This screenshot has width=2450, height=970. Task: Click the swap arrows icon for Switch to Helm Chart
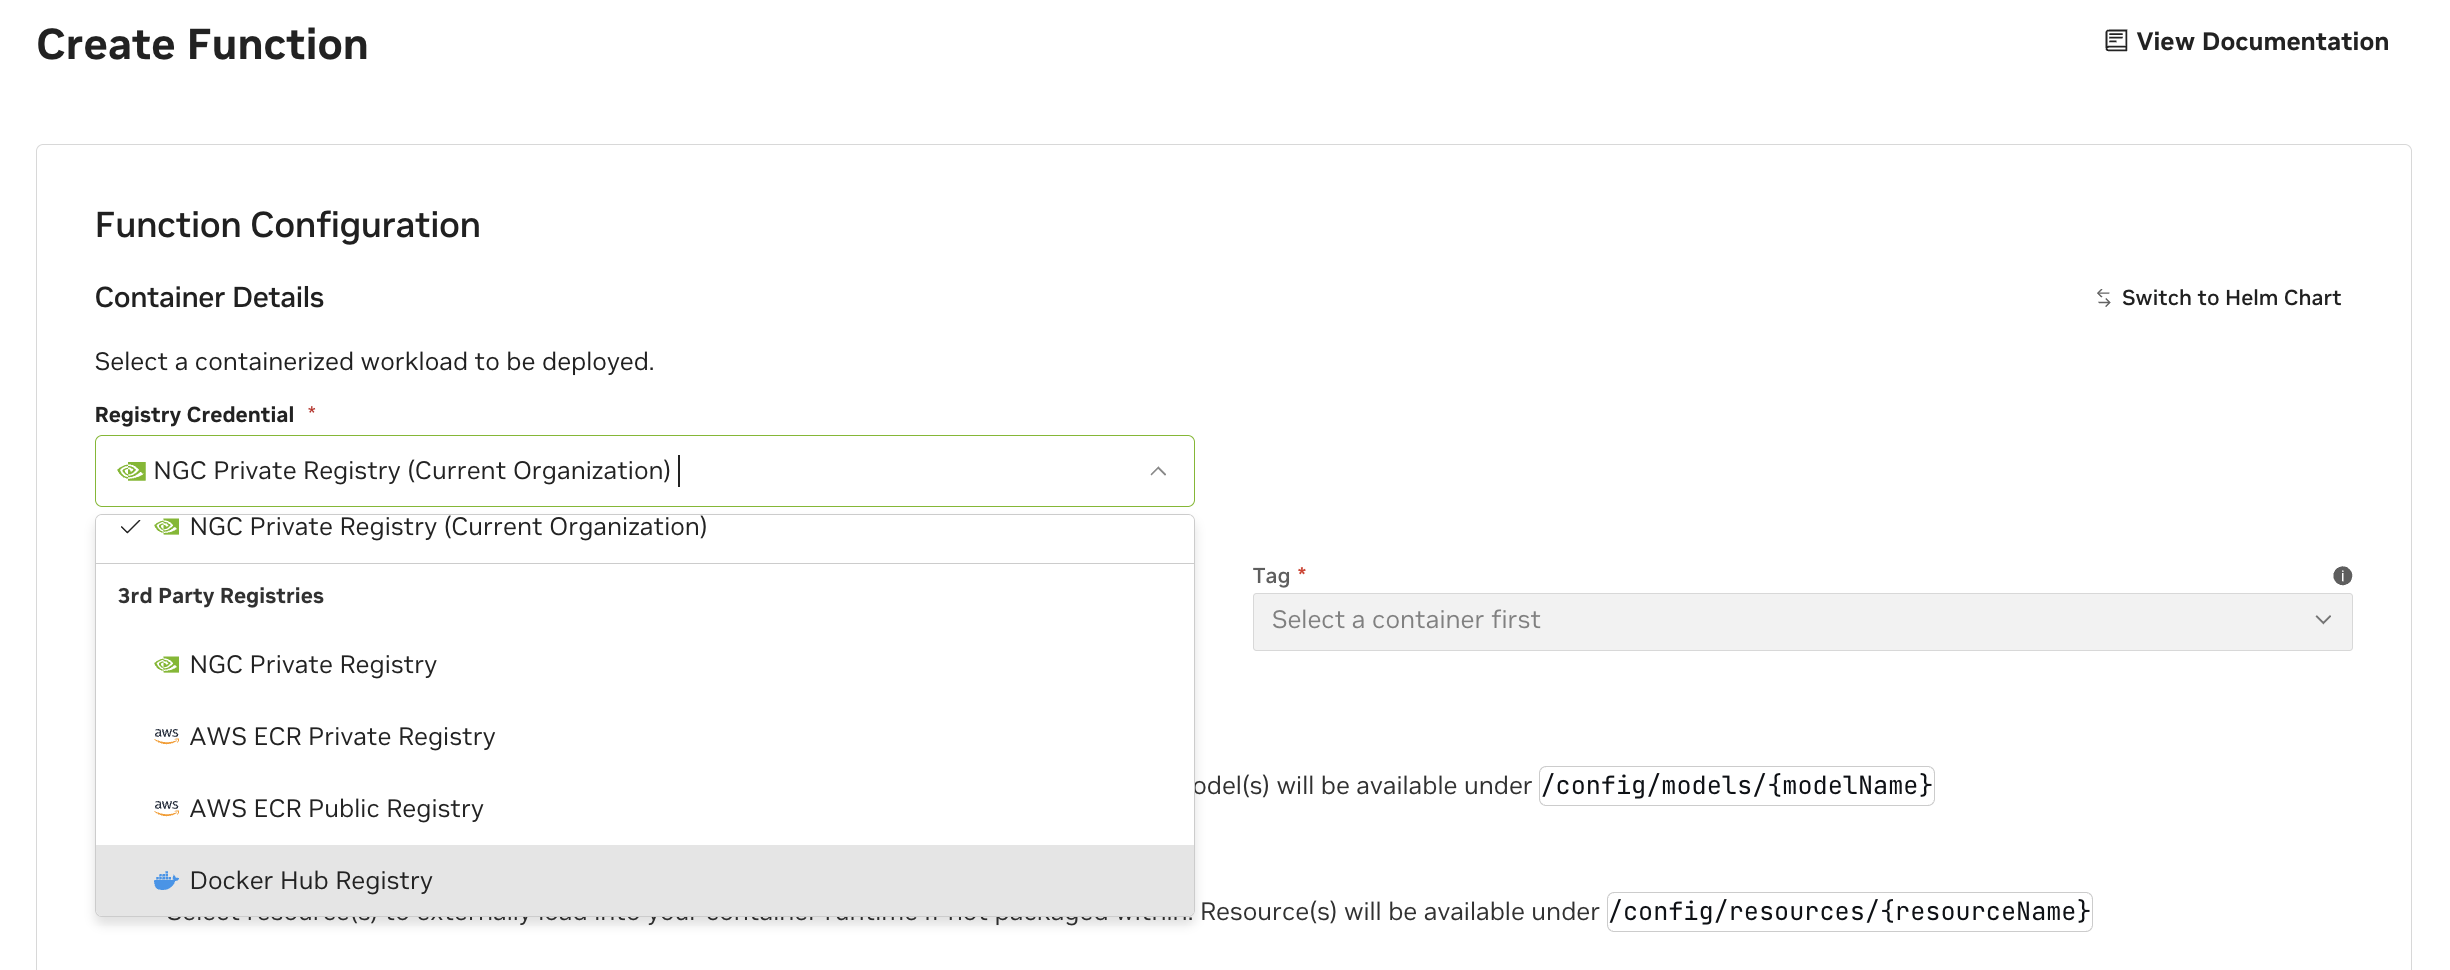[2104, 297]
